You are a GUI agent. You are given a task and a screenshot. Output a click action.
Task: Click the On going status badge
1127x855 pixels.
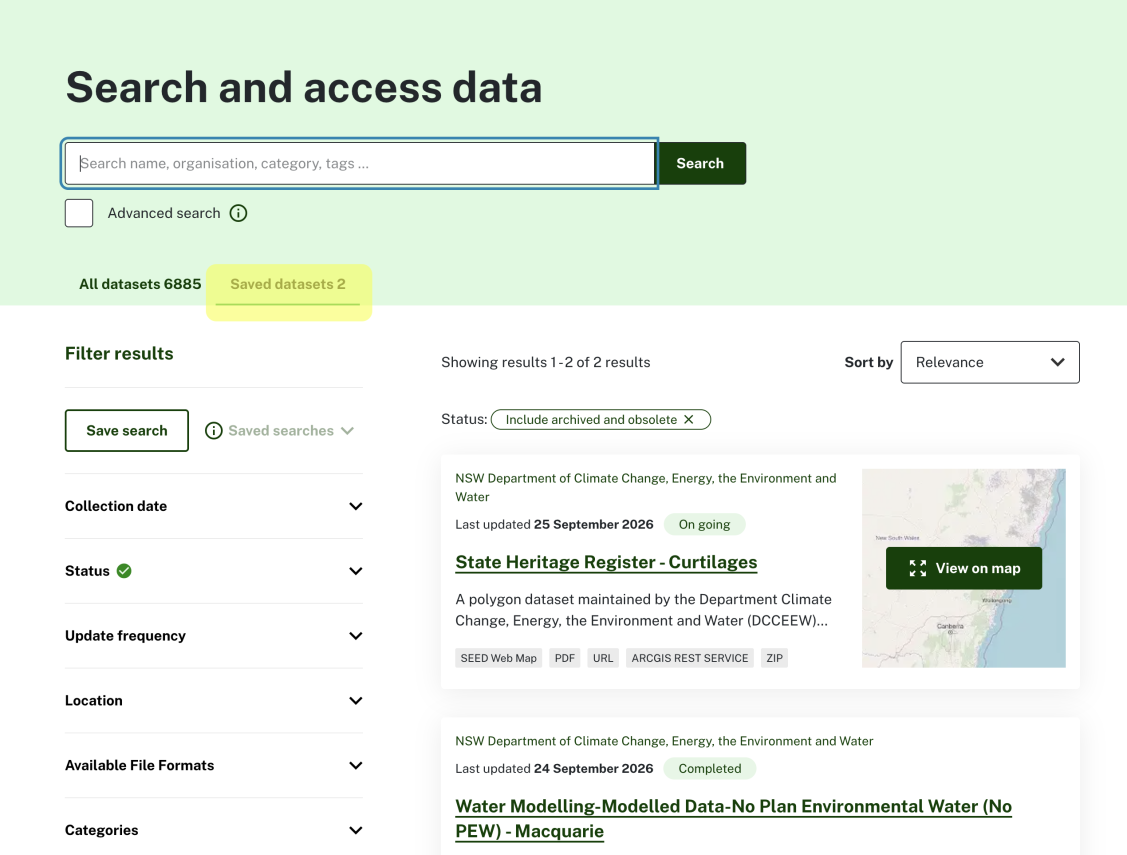click(704, 524)
